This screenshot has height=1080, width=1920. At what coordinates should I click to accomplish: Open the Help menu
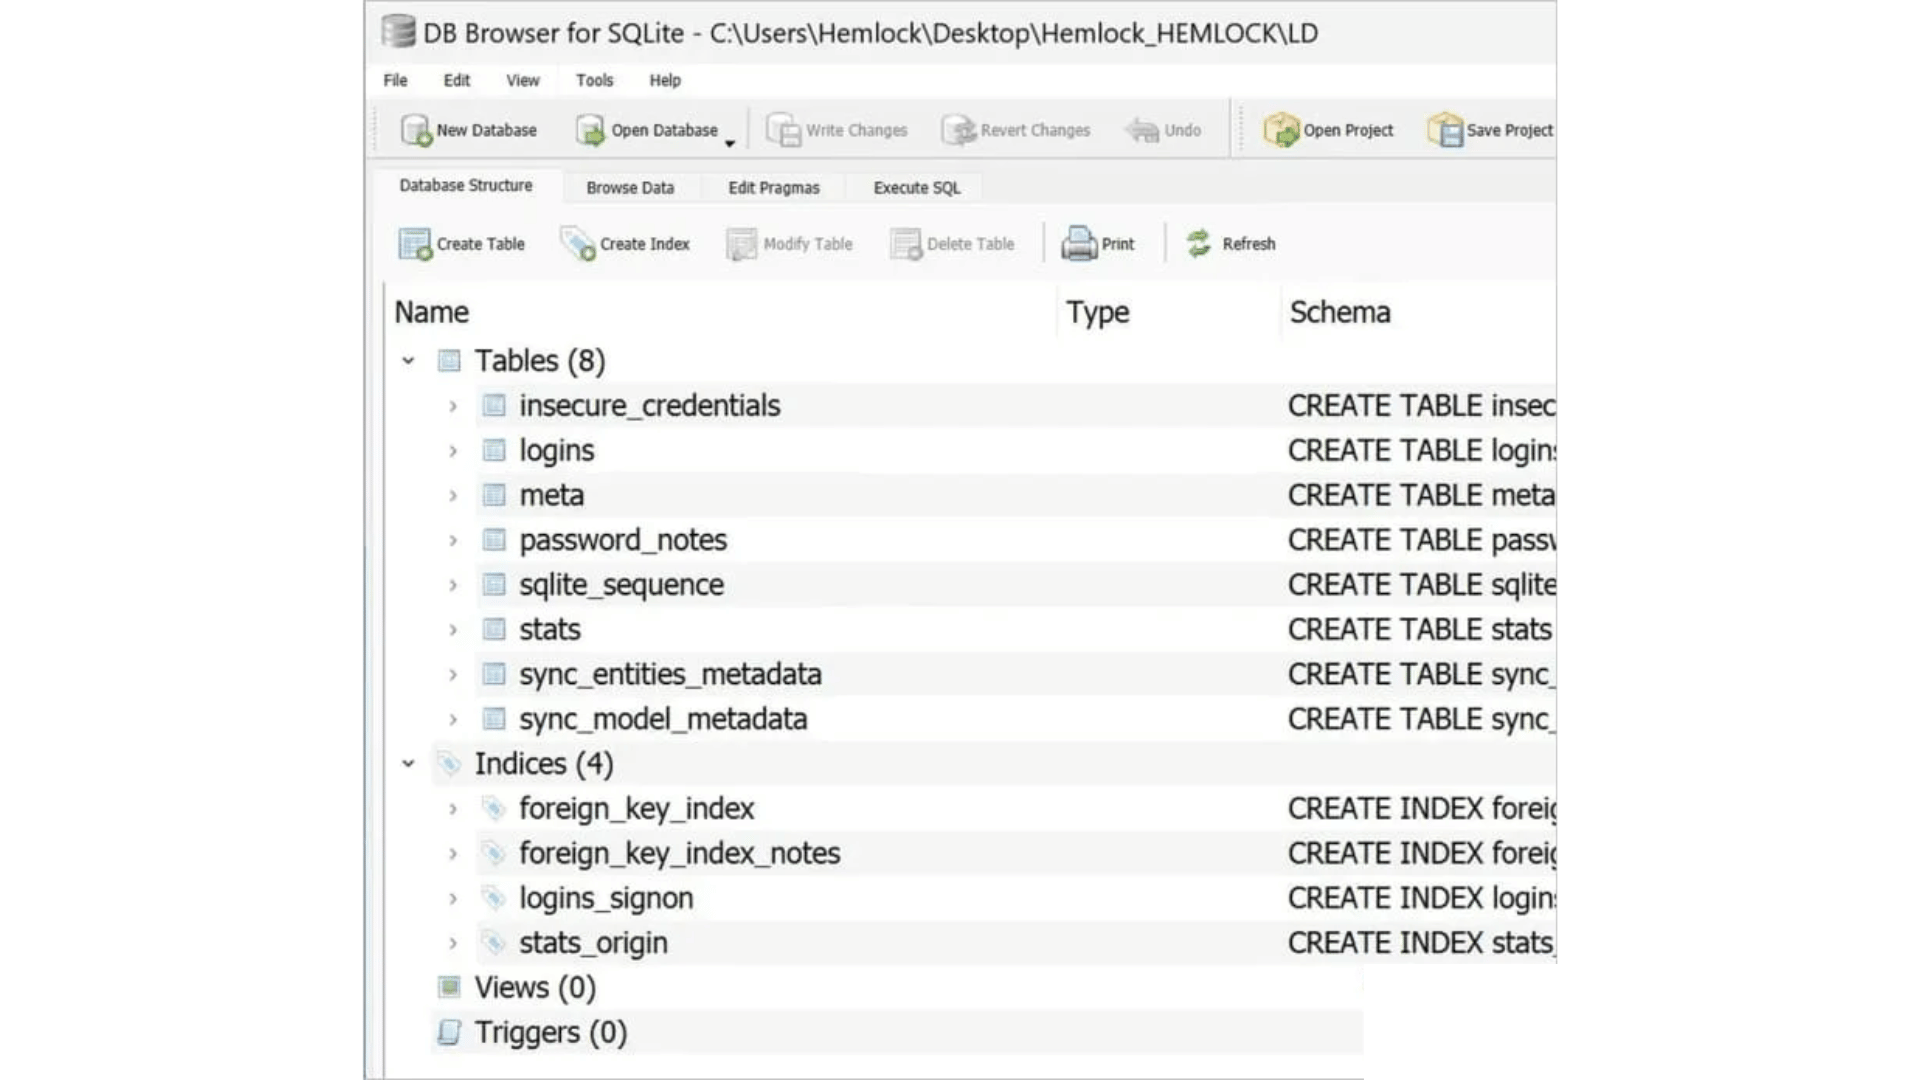[x=665, y=80]
